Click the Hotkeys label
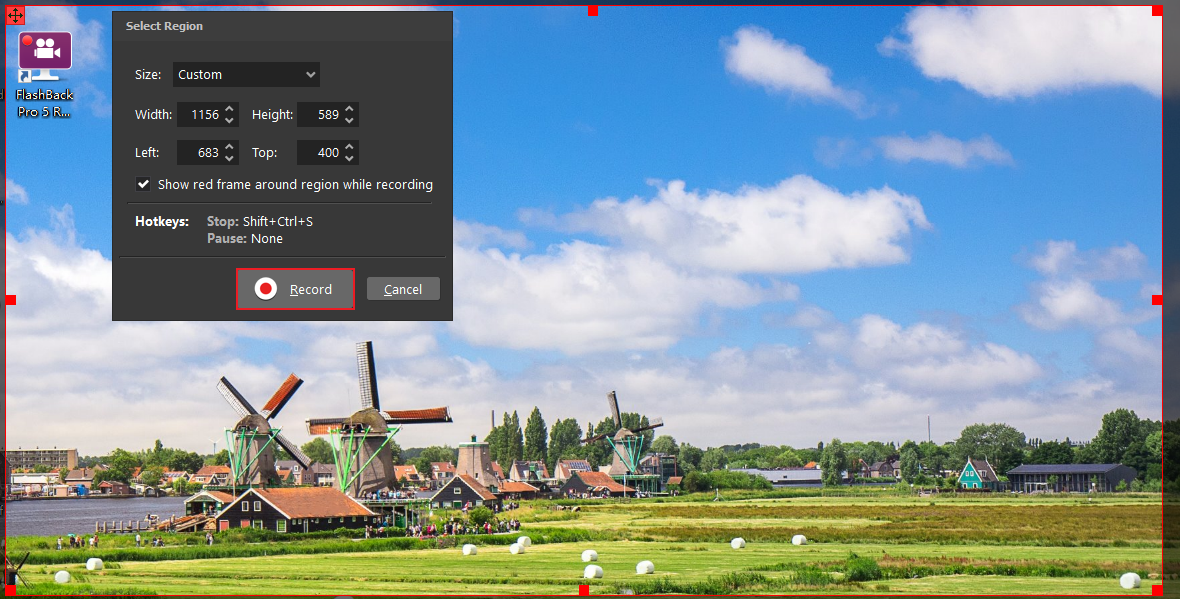 pyautogui.click(x=162, y=221)
